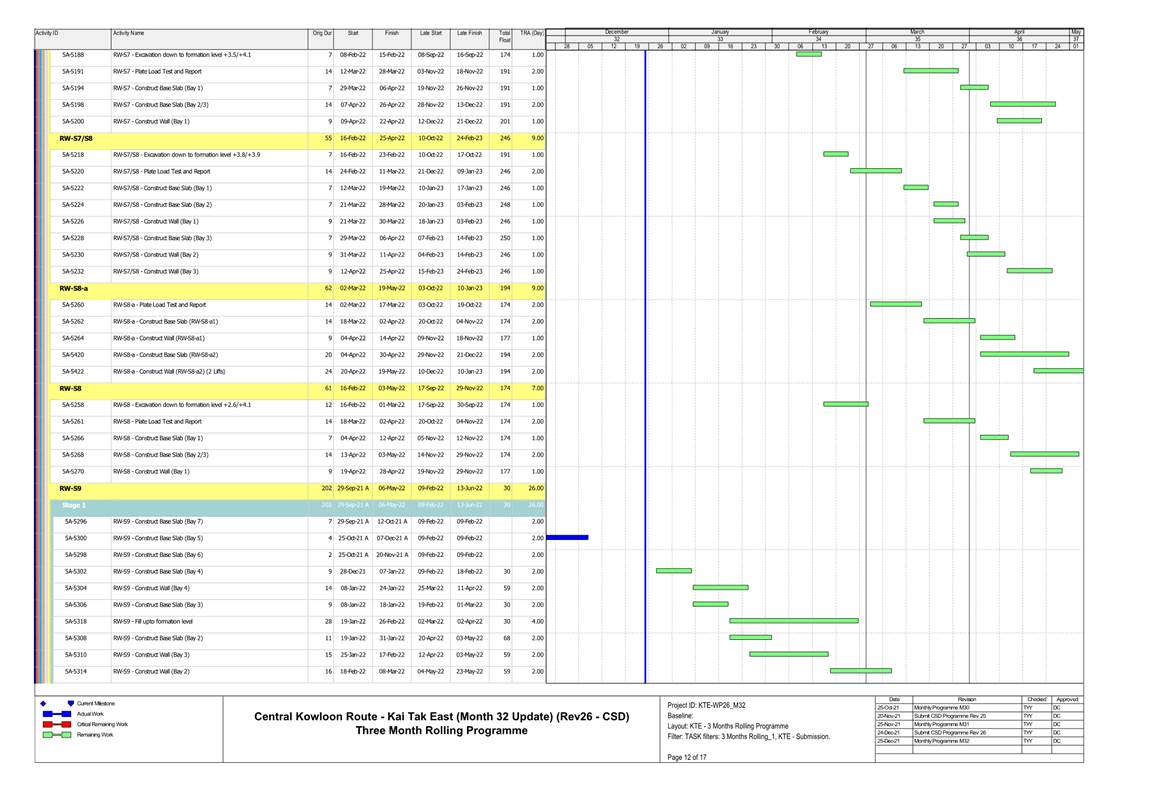Click the February month header in the timescale
This screenshot has width=1149, height=812.
point(817,31)
